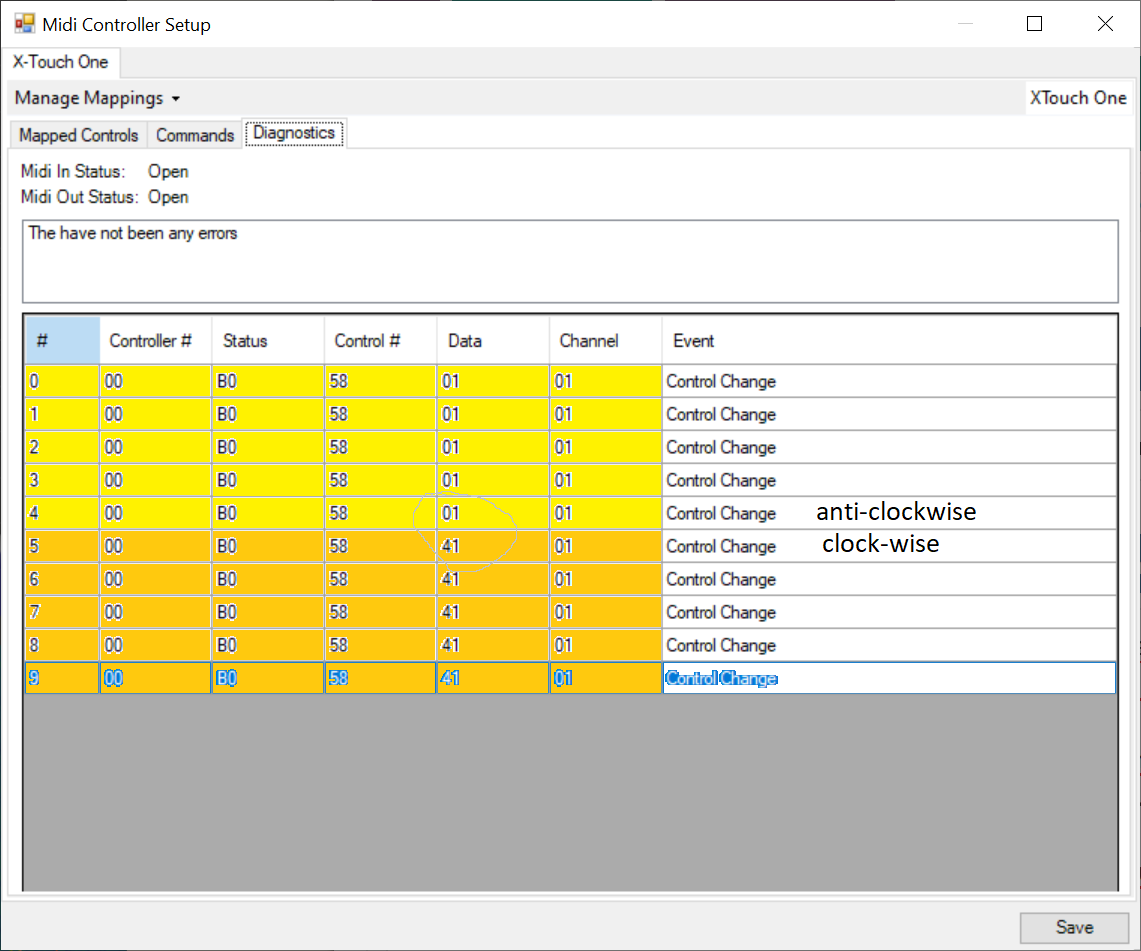Click the Save button
Viewport: 1141px width, 951px height.
1074,927
